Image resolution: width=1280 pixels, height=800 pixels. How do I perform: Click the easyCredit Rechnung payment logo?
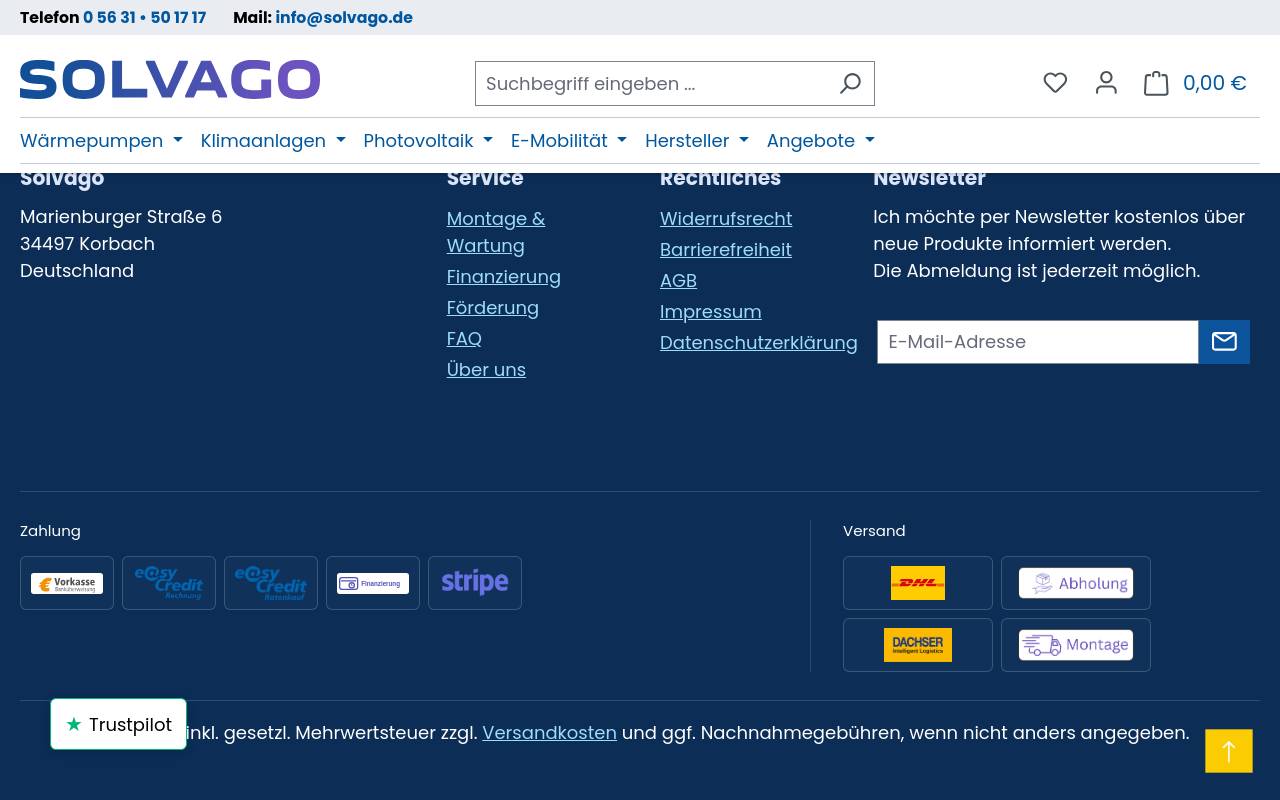[x=169, y=583]
